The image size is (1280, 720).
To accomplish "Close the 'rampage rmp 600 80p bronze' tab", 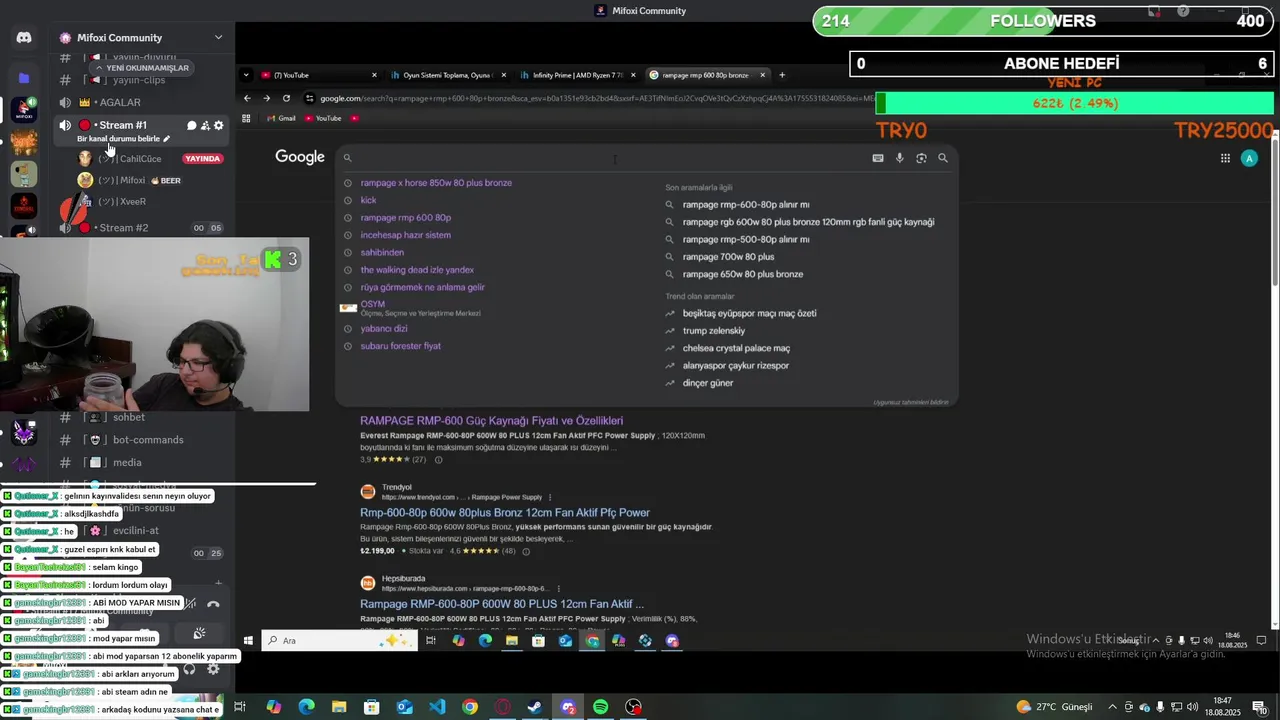I will [762, 75].
